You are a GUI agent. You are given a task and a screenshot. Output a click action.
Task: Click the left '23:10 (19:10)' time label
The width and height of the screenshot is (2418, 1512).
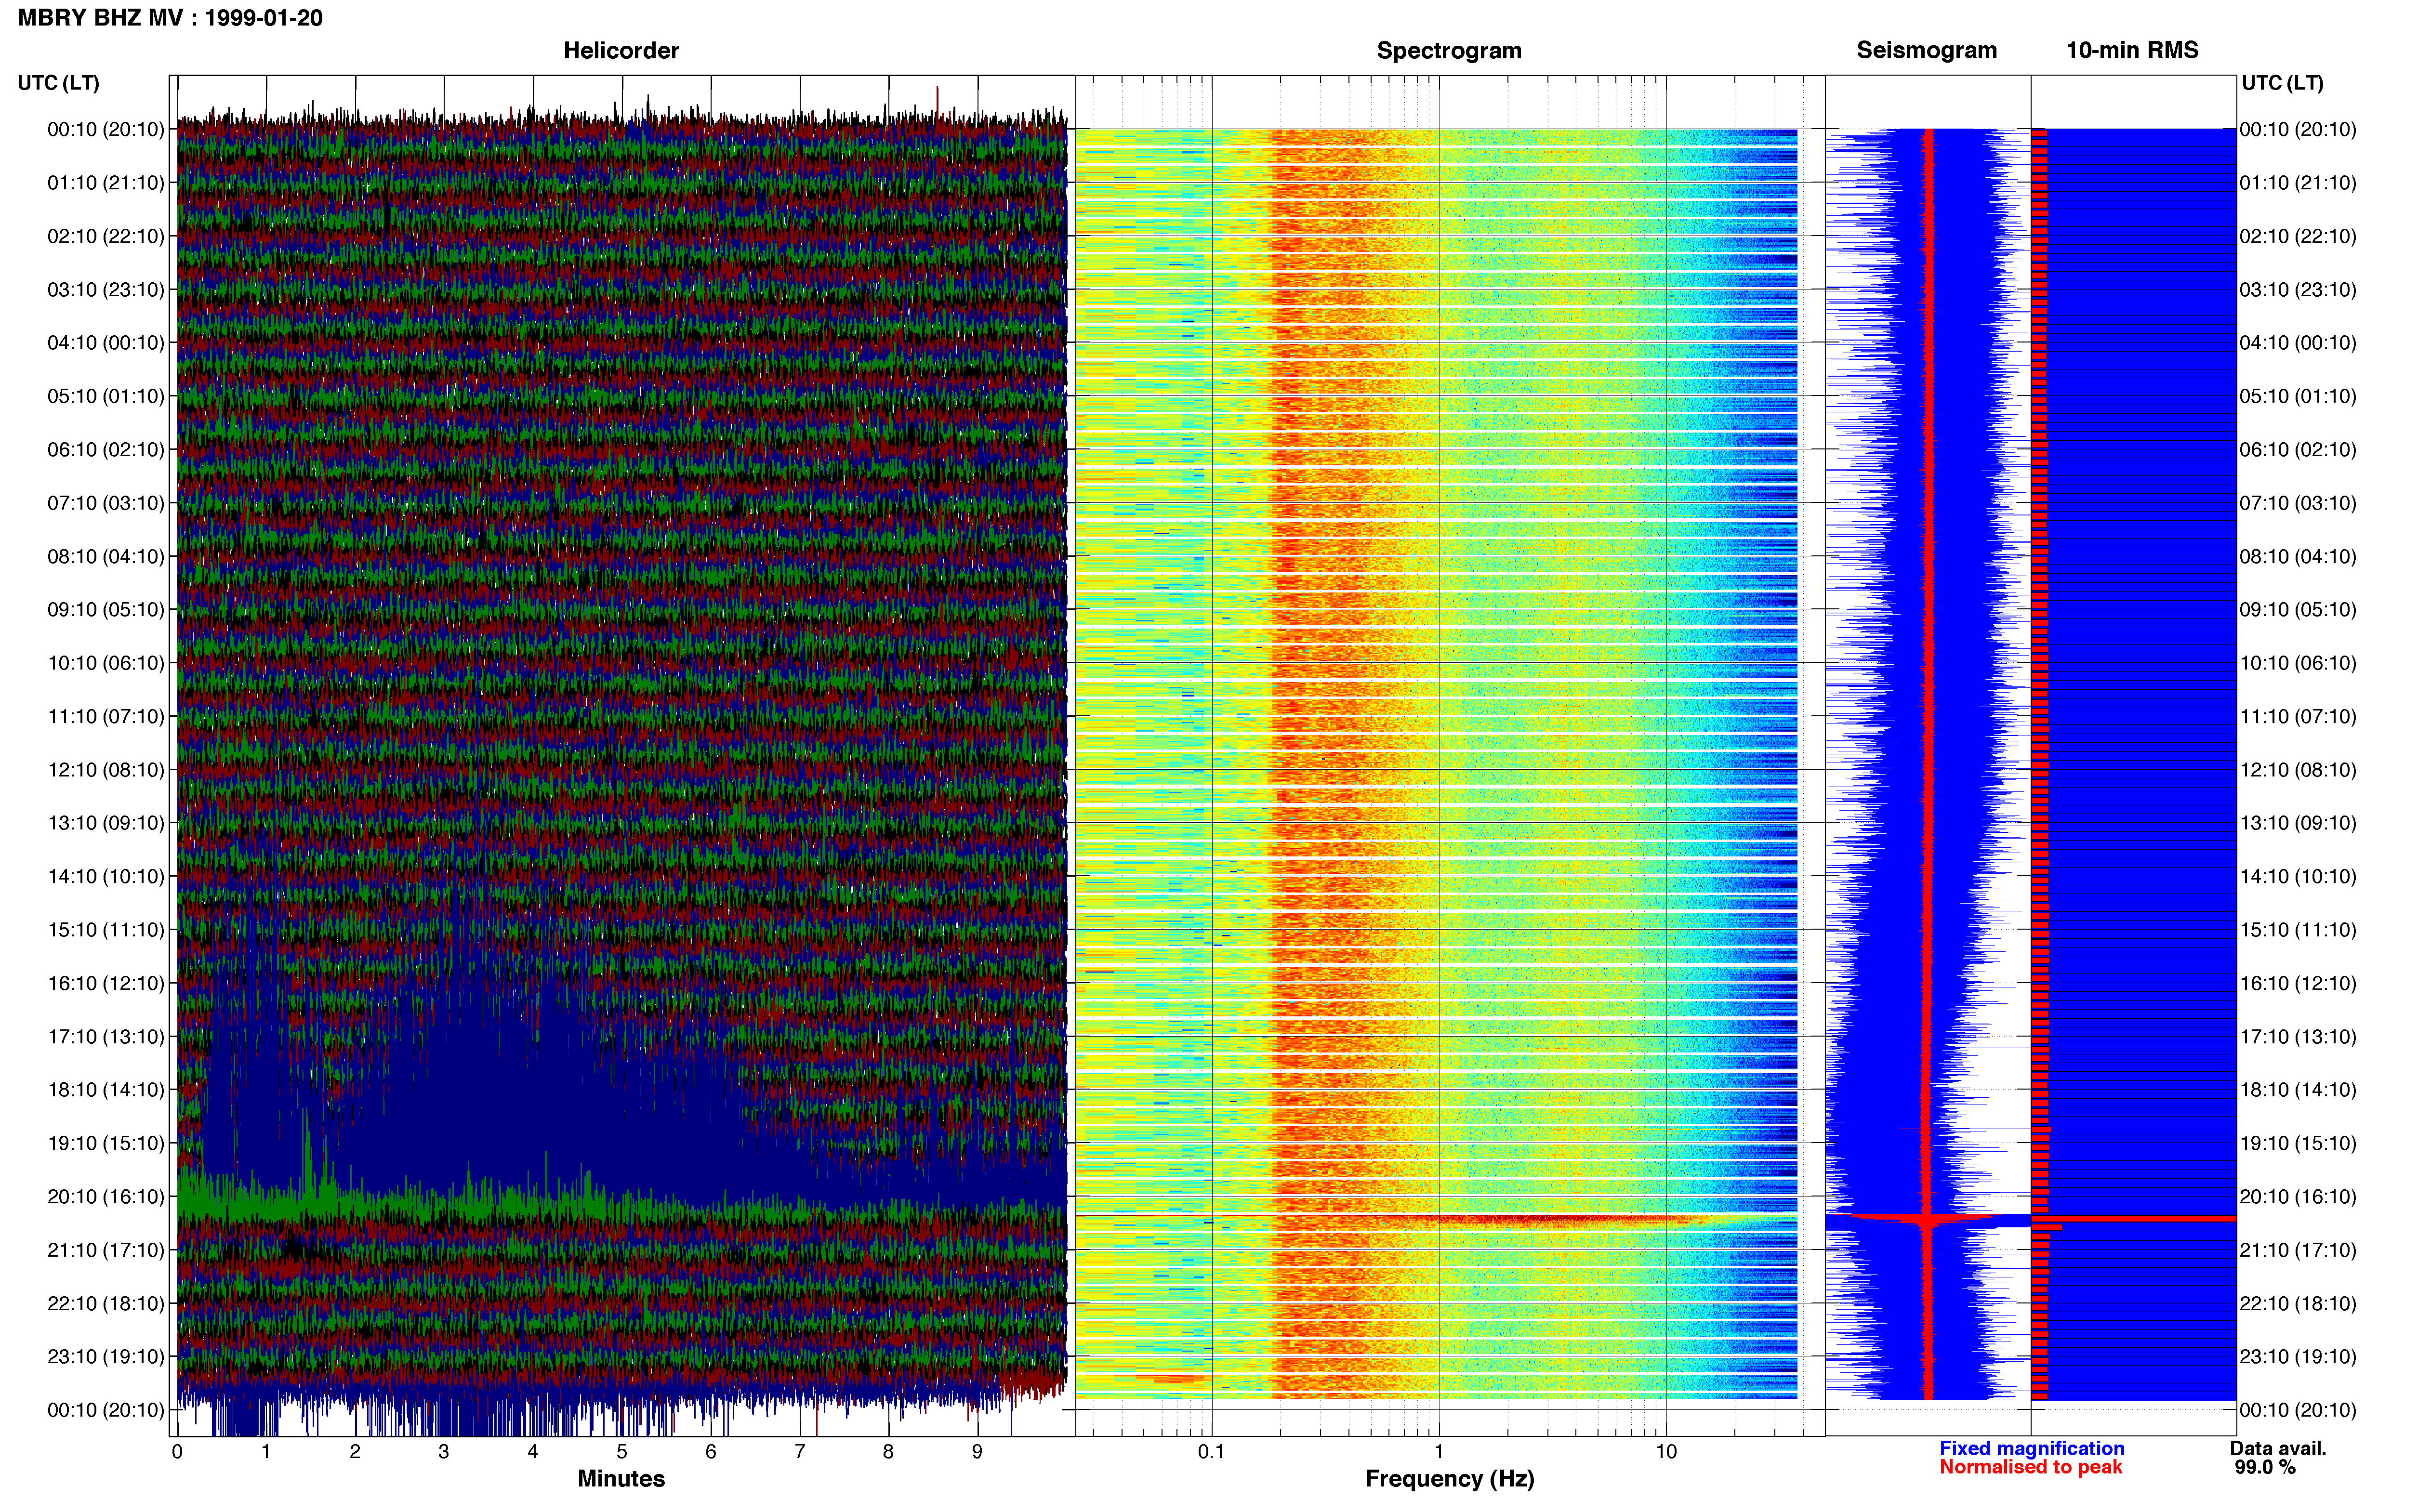coord(106,1357)
